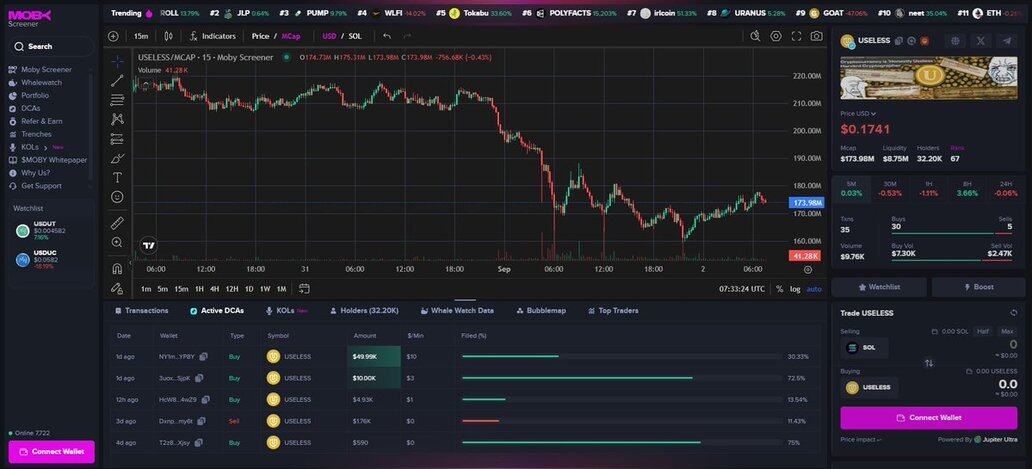The image size is (1032, 469).
Task: Select the 4H timeframe below chart
Action: pos(215,289)
